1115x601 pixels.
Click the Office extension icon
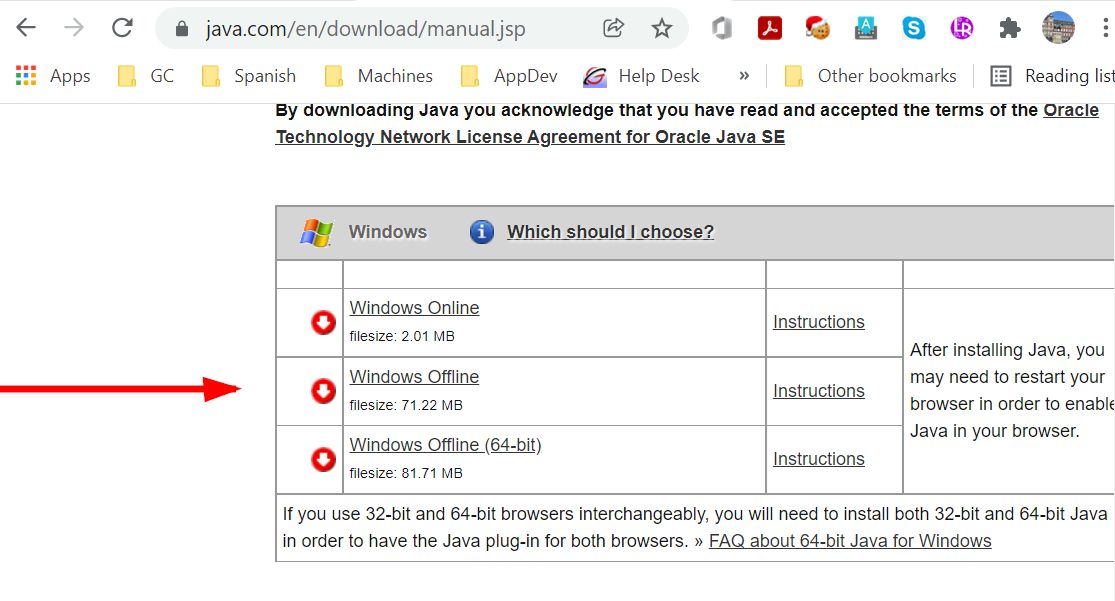tap(721, 28)
